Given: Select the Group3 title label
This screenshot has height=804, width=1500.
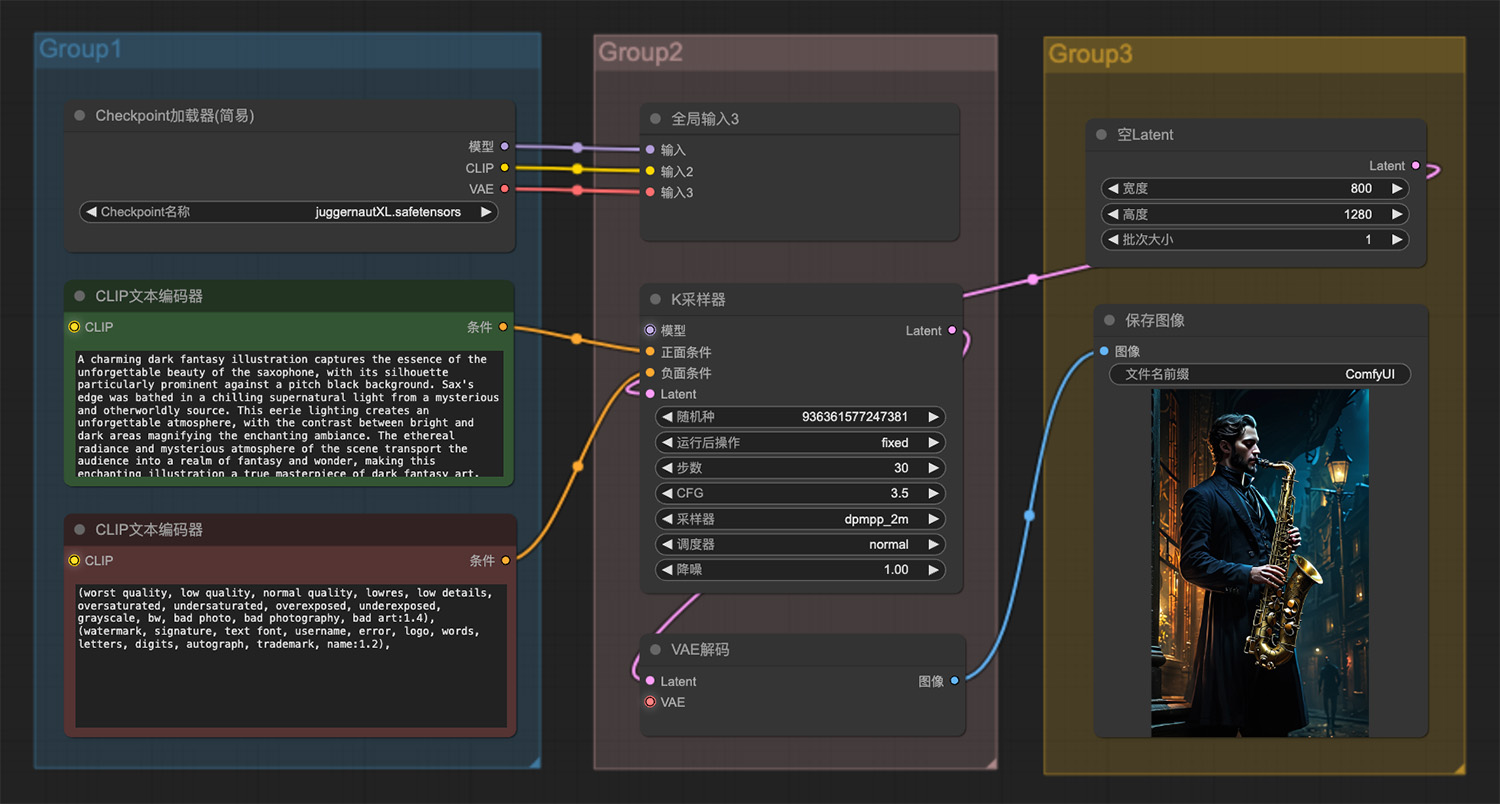Looking at the screenshot, I should [x=1090, y=54].
